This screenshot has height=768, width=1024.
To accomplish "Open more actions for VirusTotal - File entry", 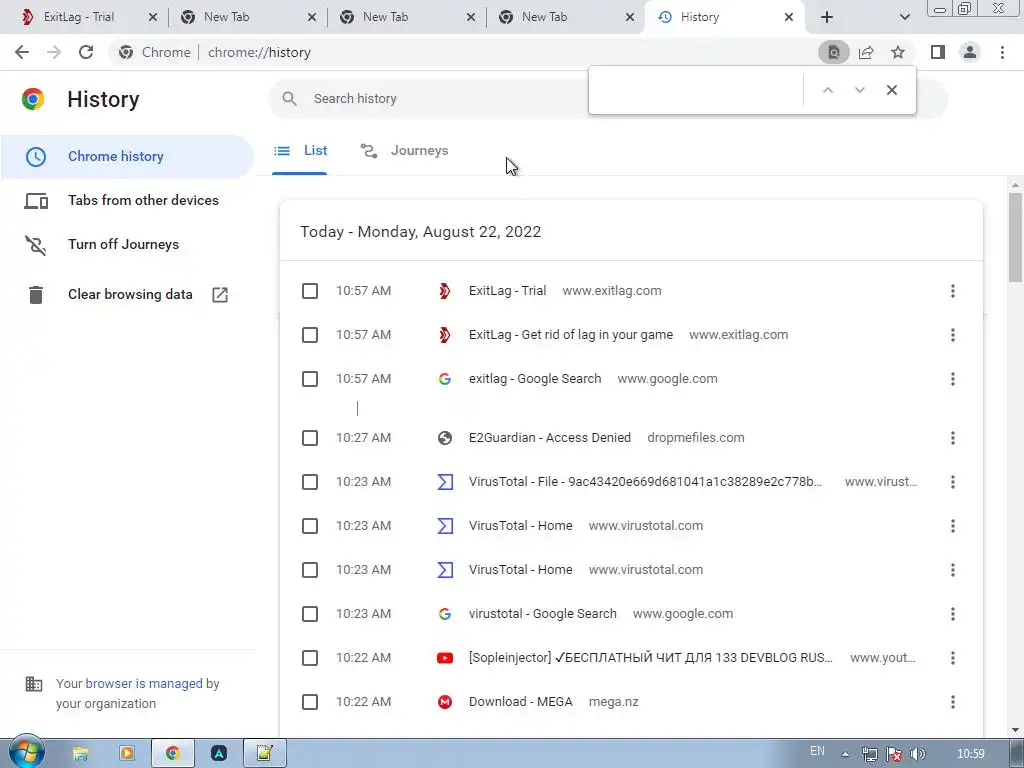I will pos(953,482).
